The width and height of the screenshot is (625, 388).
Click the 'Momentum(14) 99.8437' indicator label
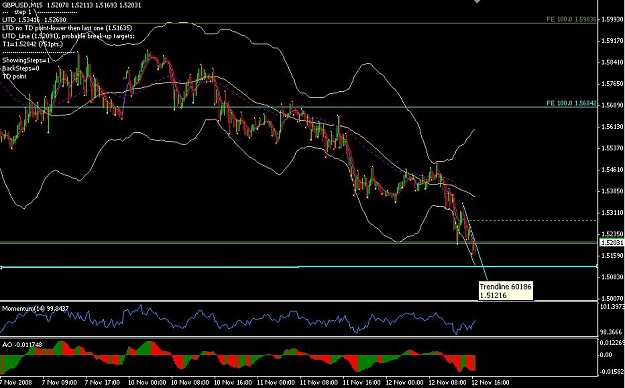(35, 308)
